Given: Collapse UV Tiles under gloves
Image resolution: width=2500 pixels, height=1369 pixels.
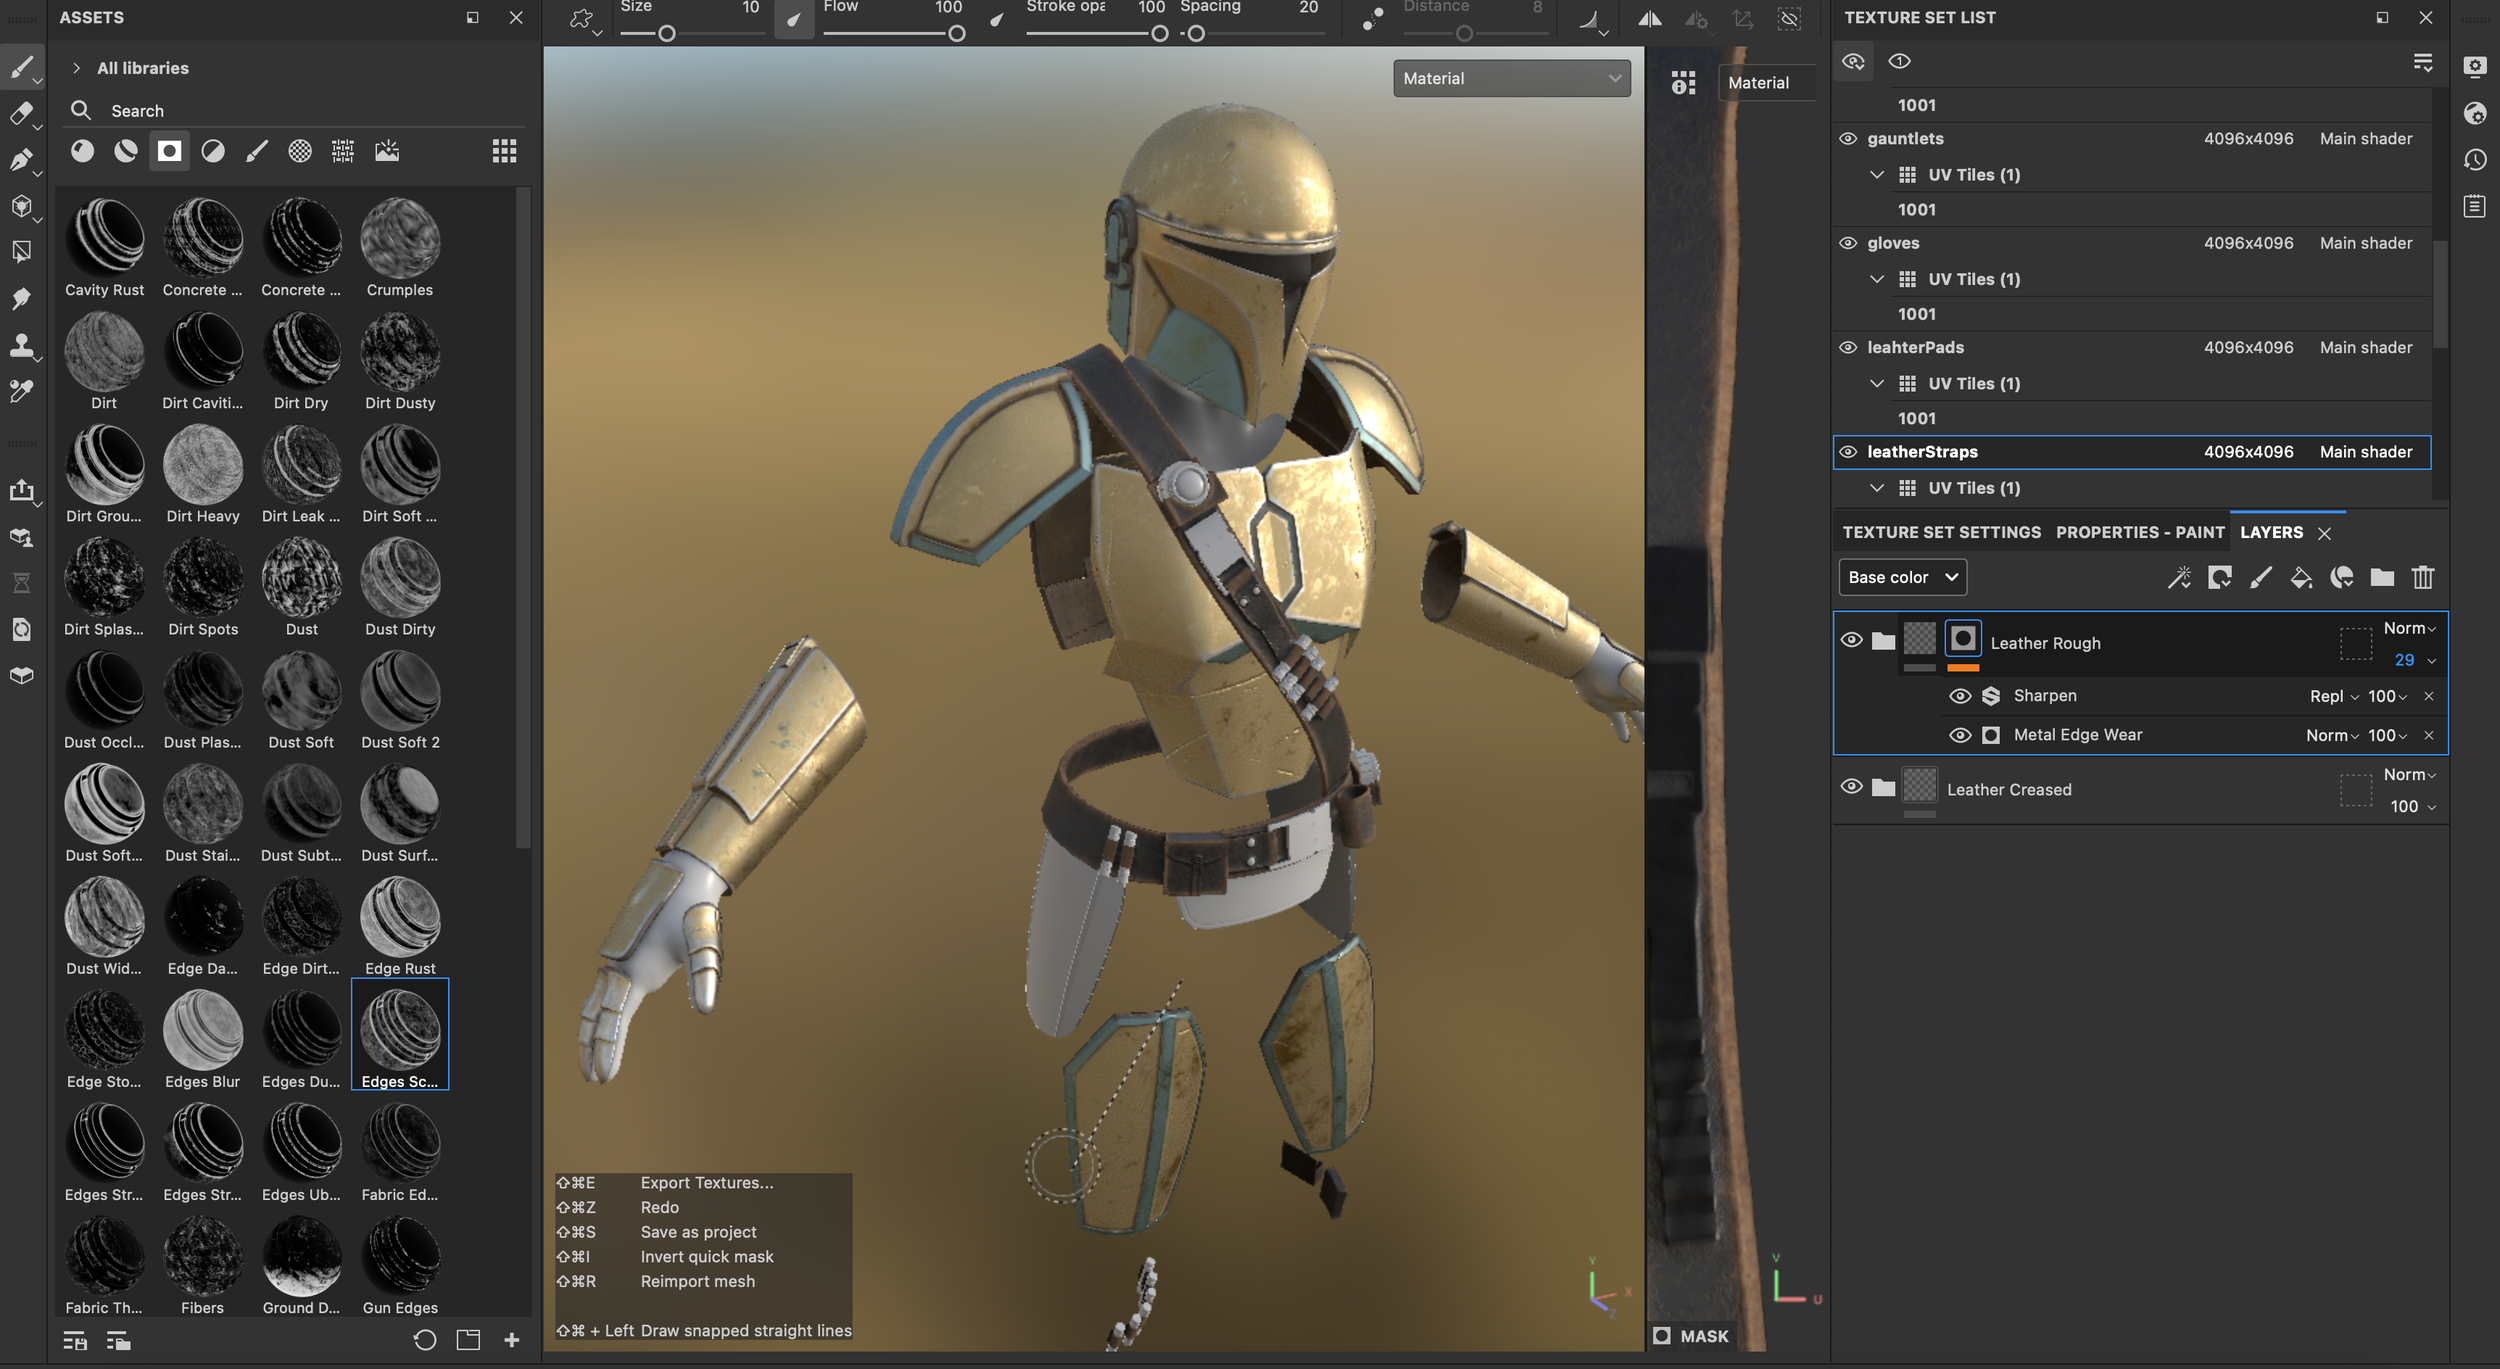Looking at the screenshot, I should click(1877, 279).
